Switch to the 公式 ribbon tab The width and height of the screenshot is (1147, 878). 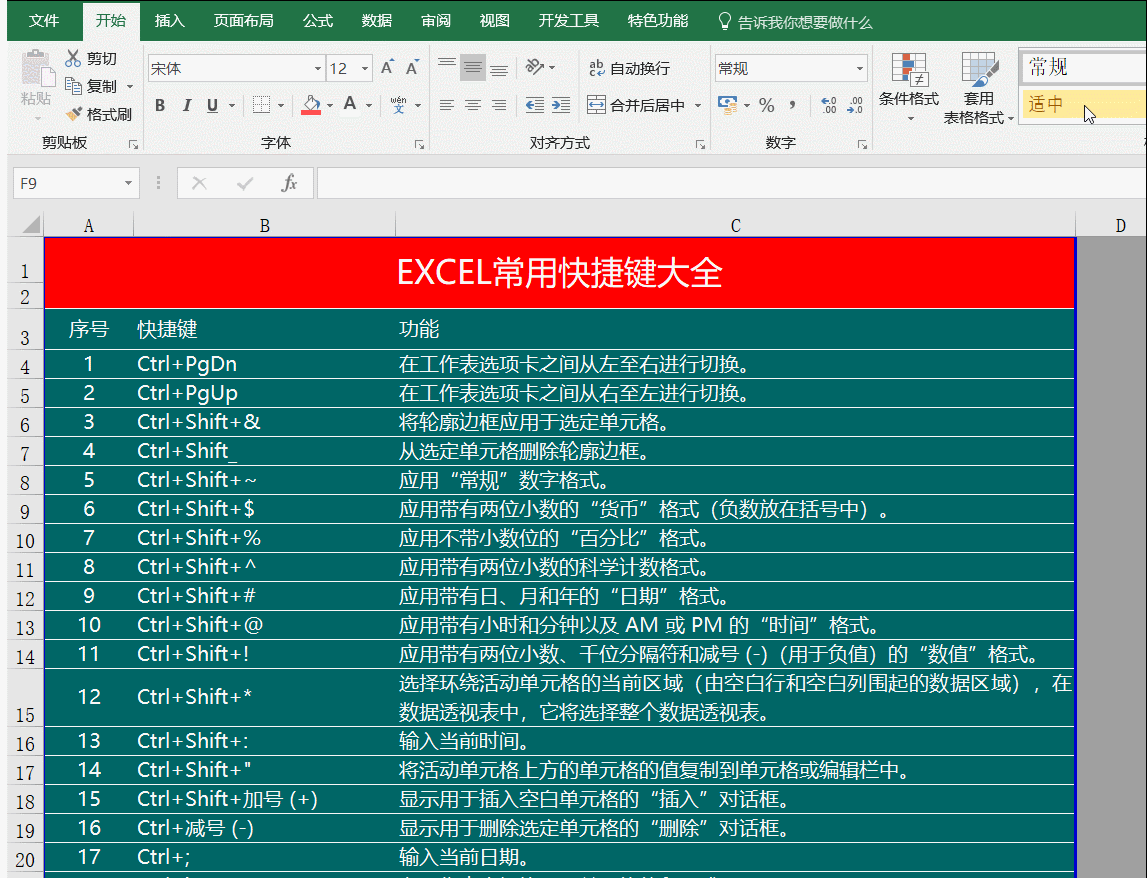click(317, 20)
